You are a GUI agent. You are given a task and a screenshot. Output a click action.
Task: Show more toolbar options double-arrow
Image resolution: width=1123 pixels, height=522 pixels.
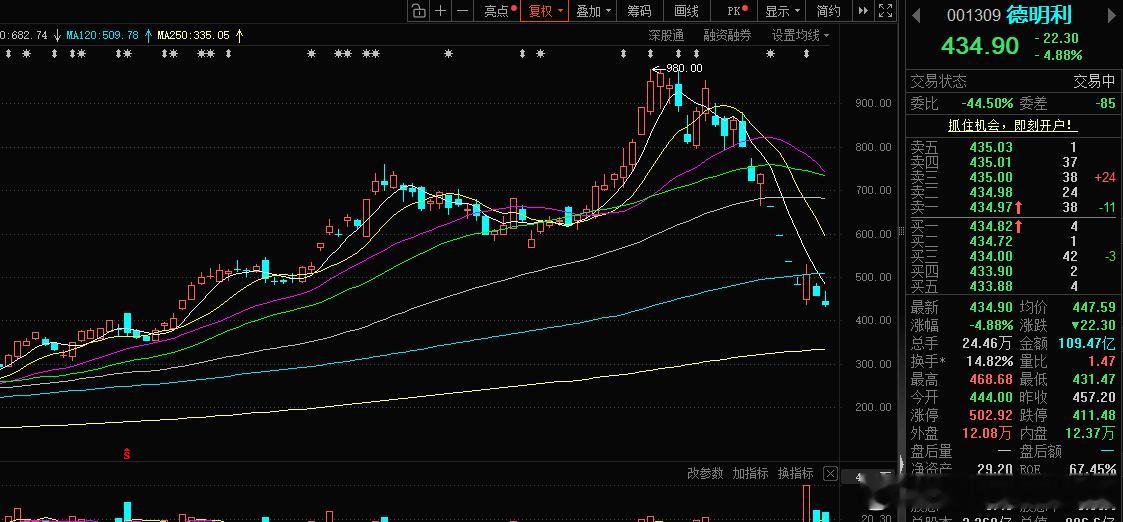(x=863, y=11)
